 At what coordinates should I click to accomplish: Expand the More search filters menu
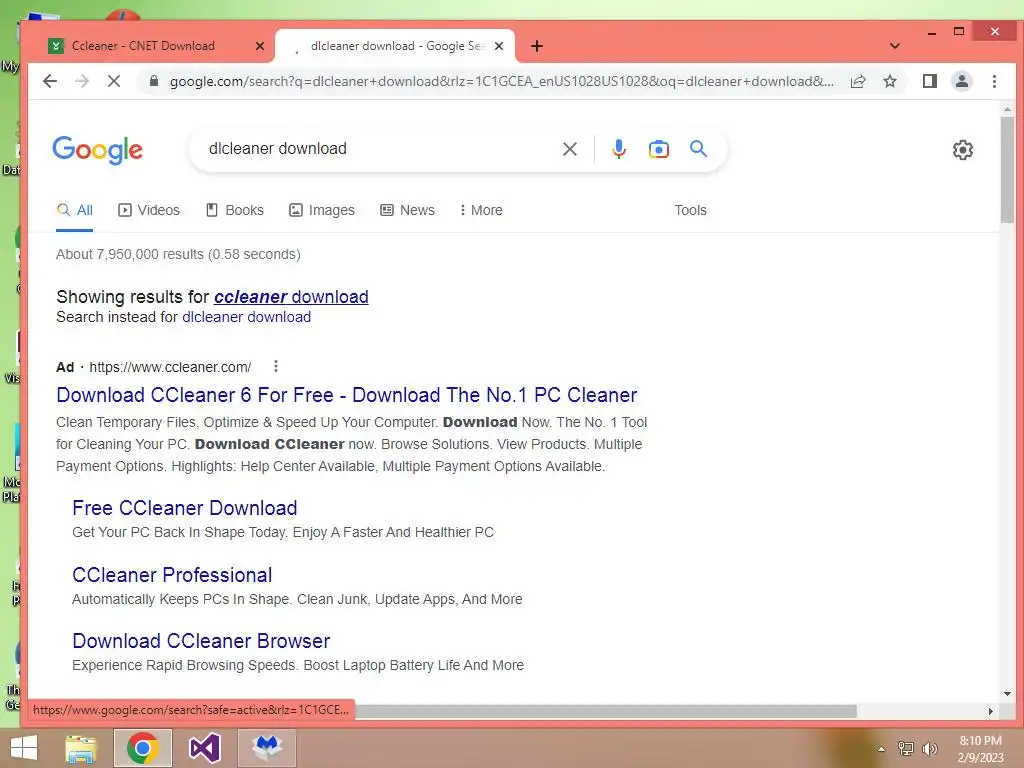point(481,210)
